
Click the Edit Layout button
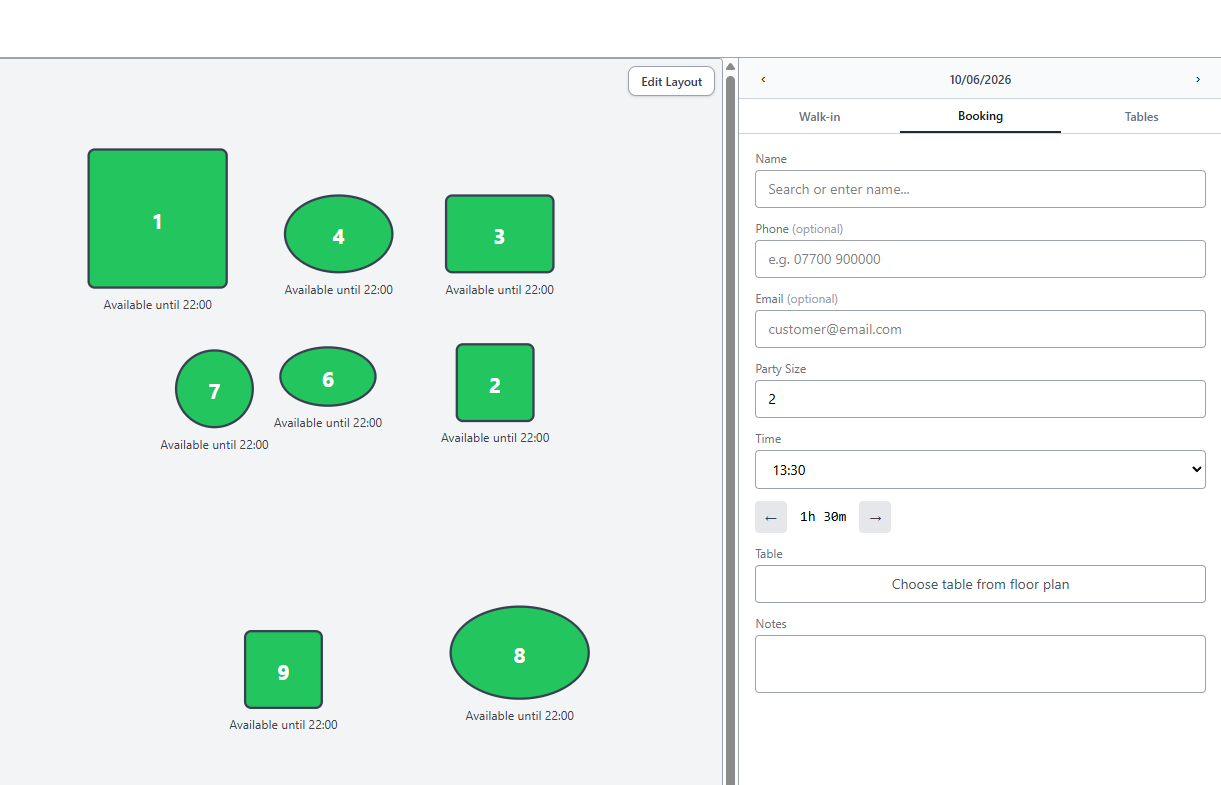pyautogui.click(x=672, y=82)
